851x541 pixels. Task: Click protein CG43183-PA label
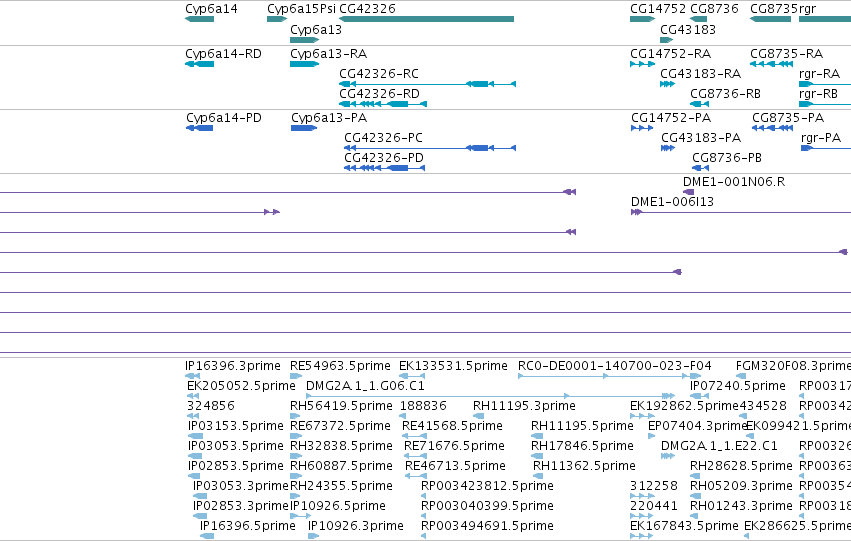coord(701,138)
